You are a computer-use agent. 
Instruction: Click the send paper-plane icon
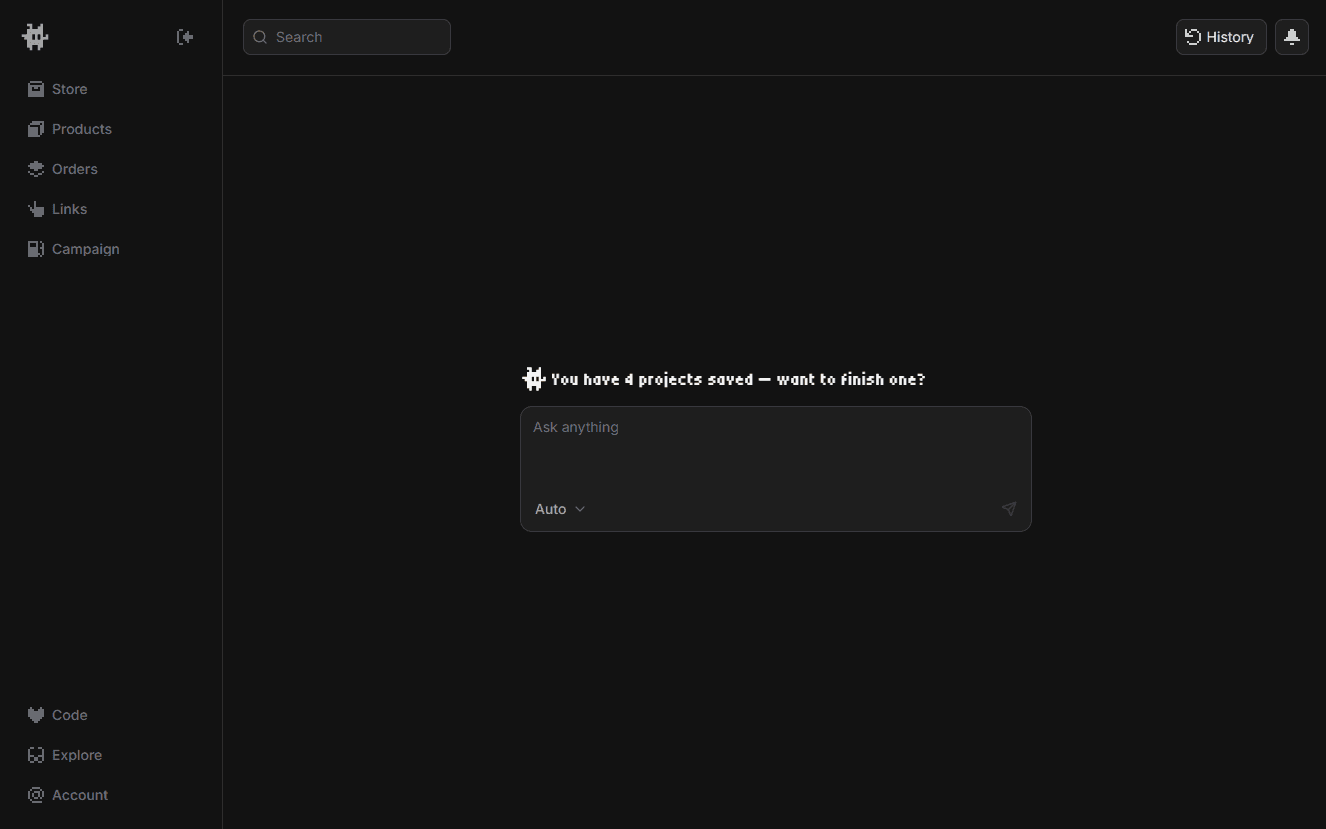tap(1009, 509)
